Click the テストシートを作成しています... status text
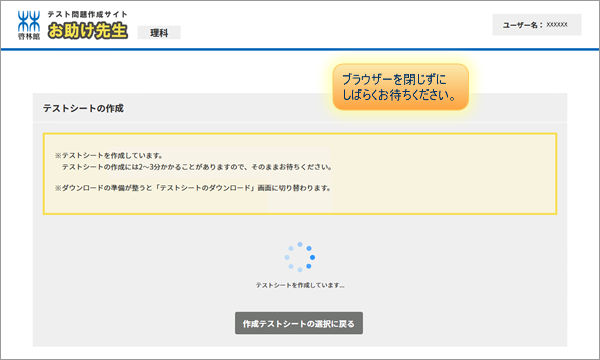600x360 pixels. click(300, 285)
